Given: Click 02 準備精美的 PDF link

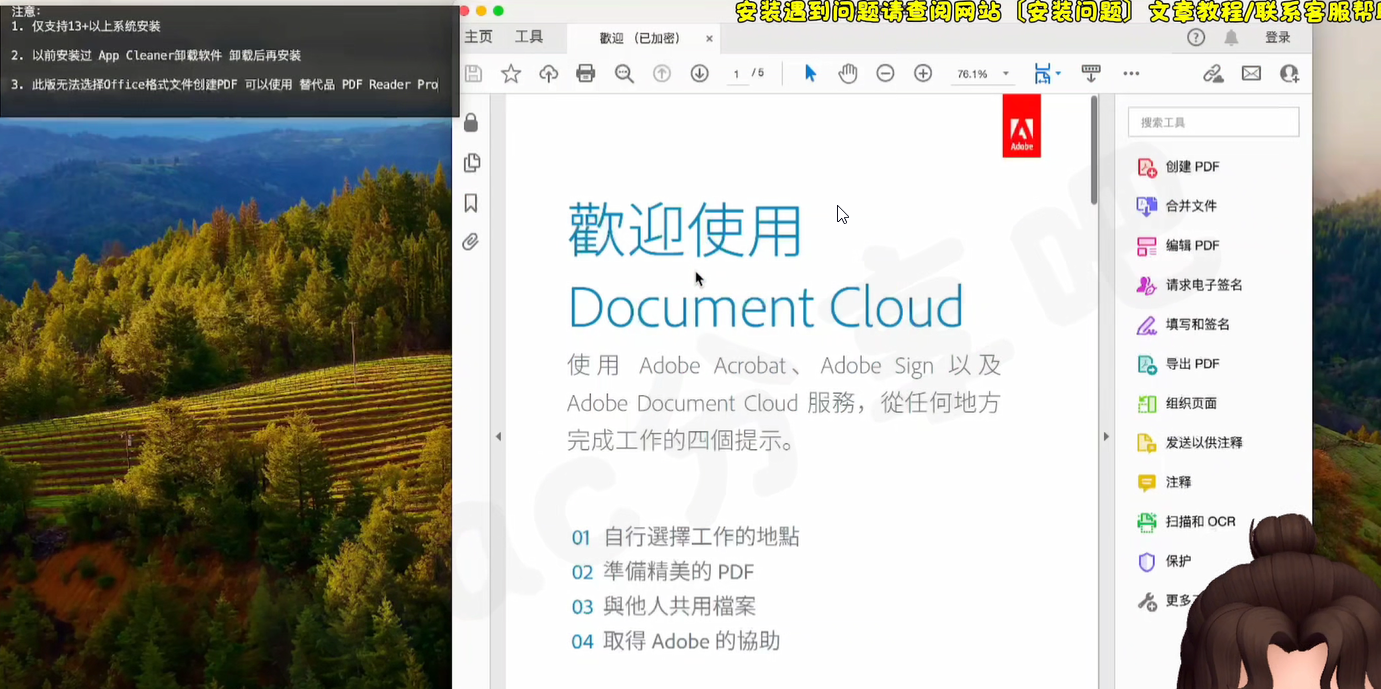Looking at the screenshot, I should 662,572.
